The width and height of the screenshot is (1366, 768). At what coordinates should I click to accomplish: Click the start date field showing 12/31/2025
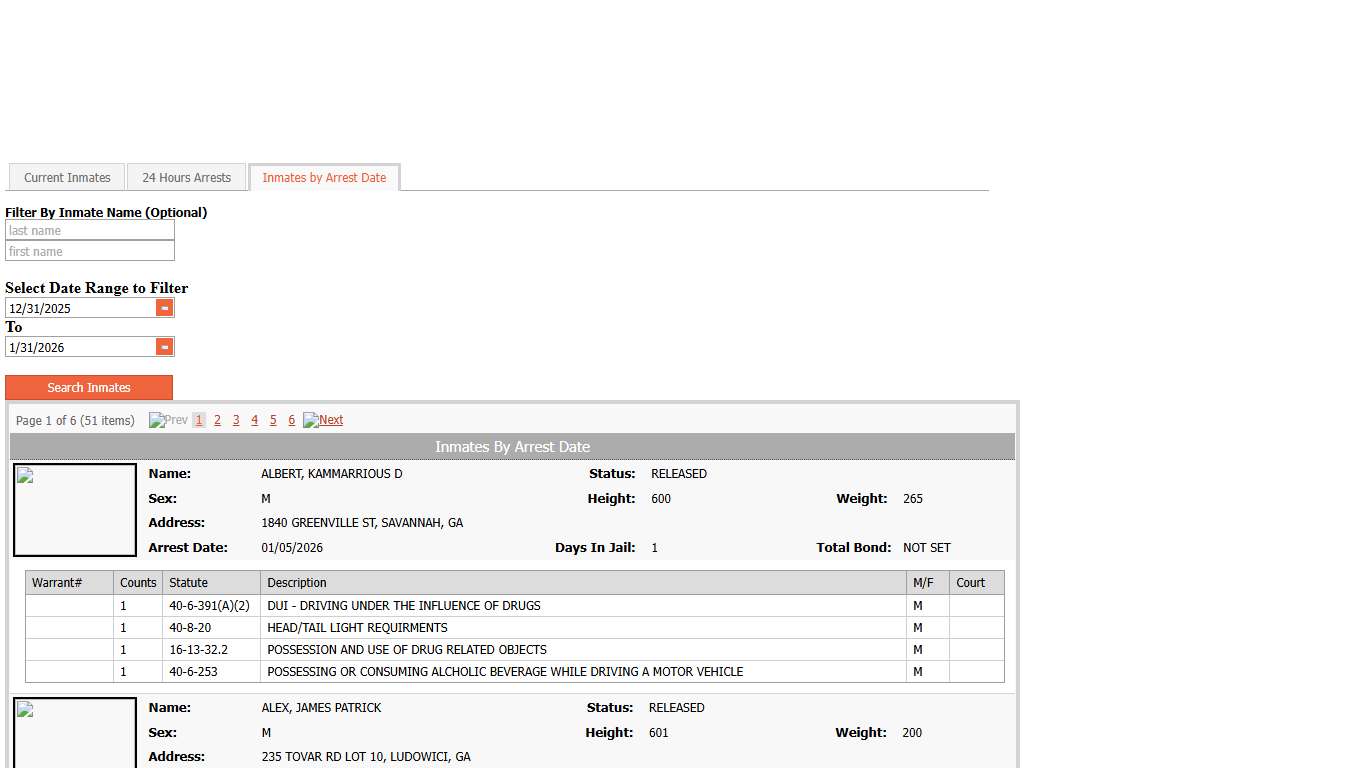tap(80, 309)
